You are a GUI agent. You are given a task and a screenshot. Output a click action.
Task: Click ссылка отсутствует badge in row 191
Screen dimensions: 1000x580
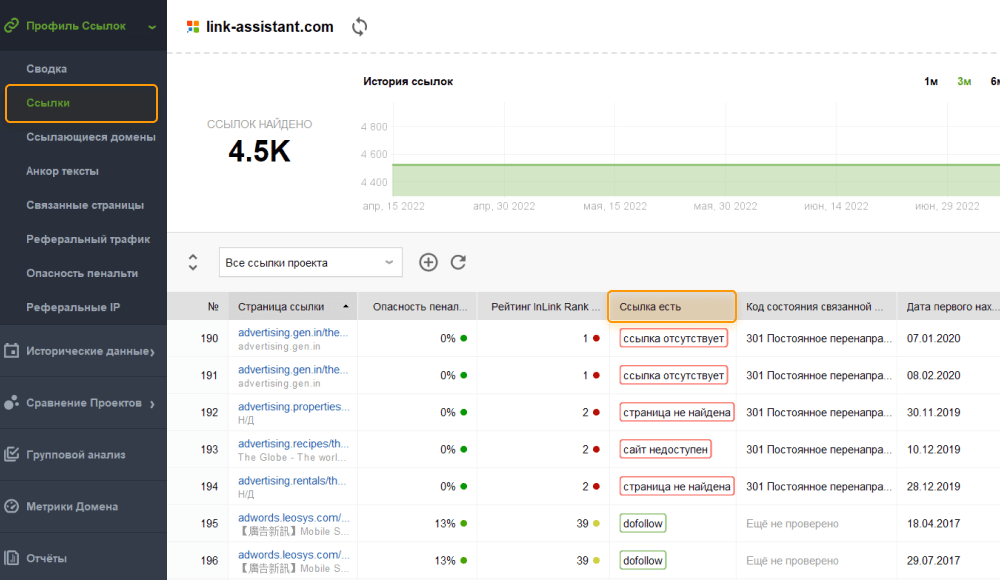point(673,375)
